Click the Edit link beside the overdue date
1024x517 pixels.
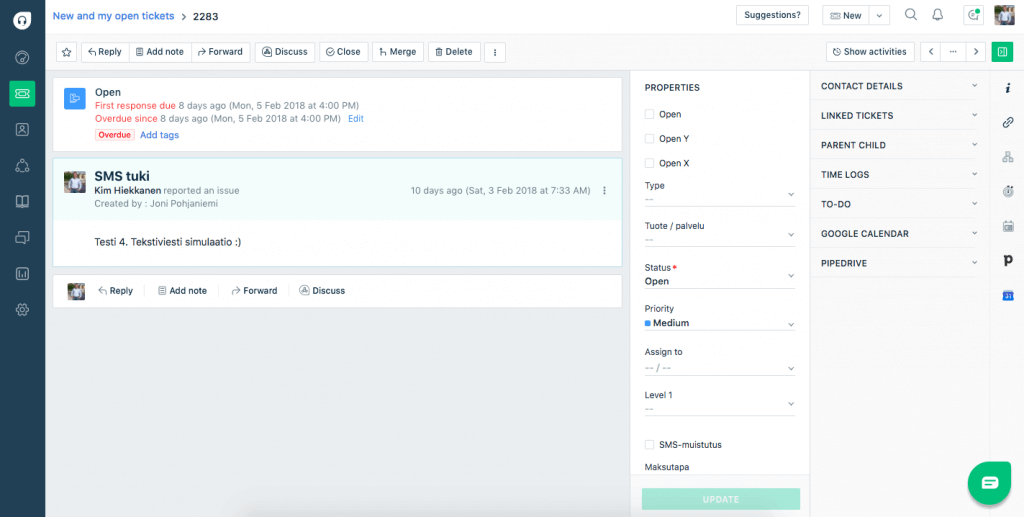(356, 119)
